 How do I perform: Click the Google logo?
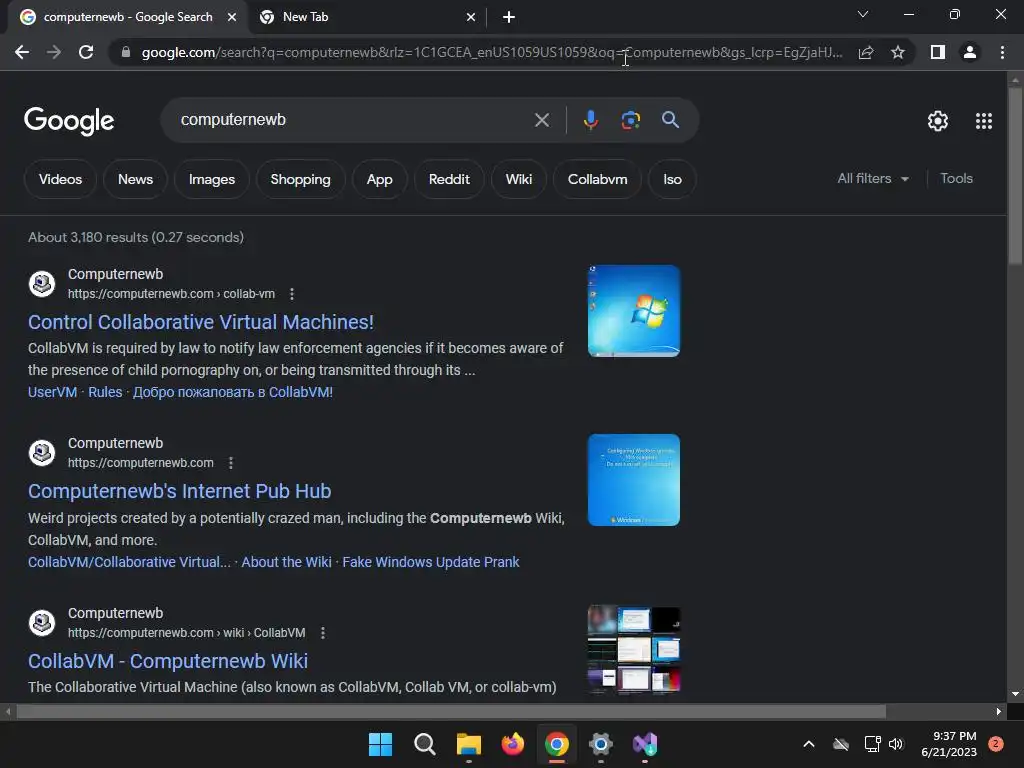[x=69, y=121]
